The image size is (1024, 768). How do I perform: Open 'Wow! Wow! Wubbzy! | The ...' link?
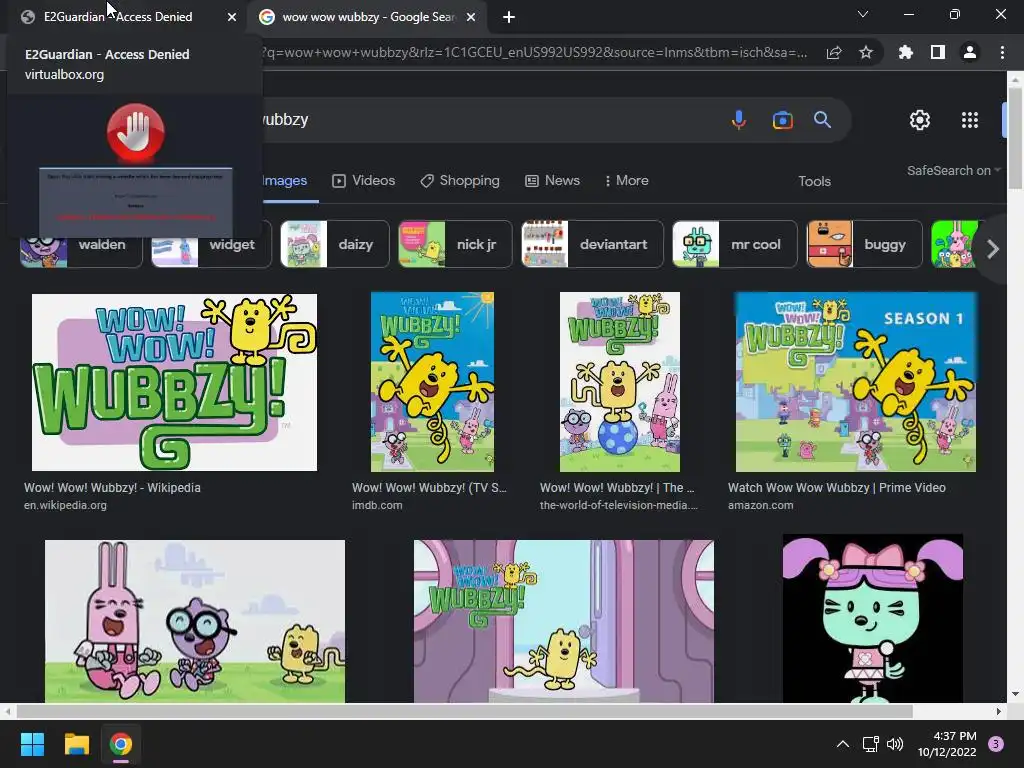pos(617,488)
